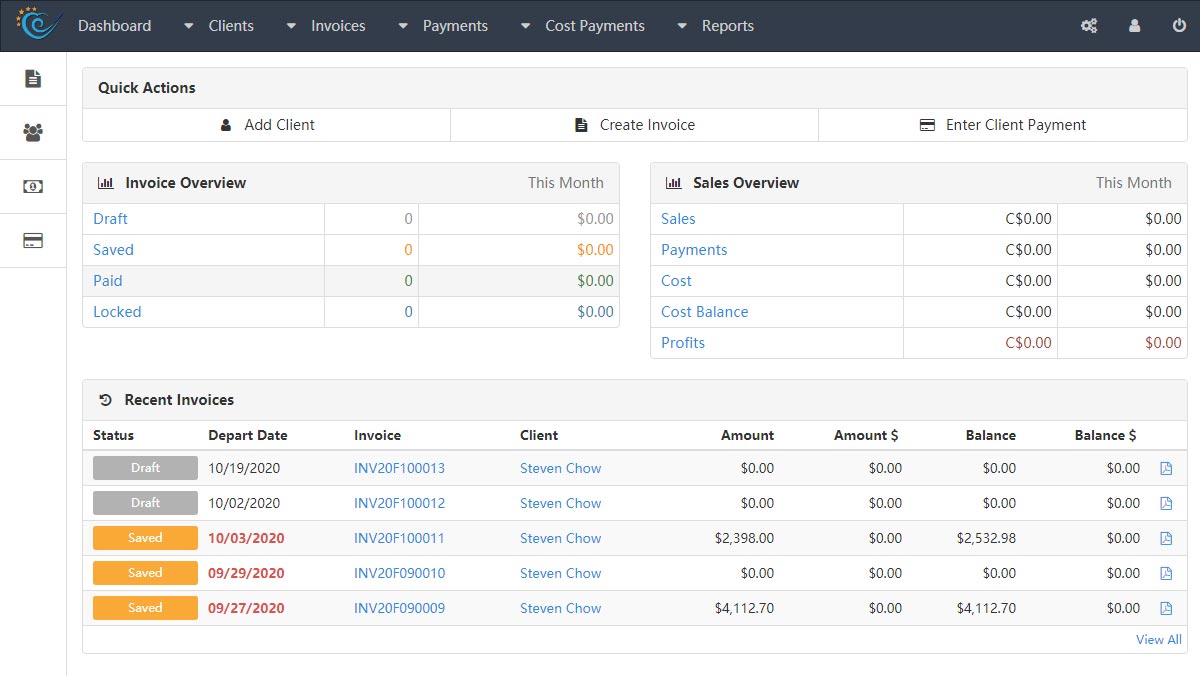The image size is (1200, 676).
Task: Open invoice INV20F090009
Action: click(x=399, y=608)
